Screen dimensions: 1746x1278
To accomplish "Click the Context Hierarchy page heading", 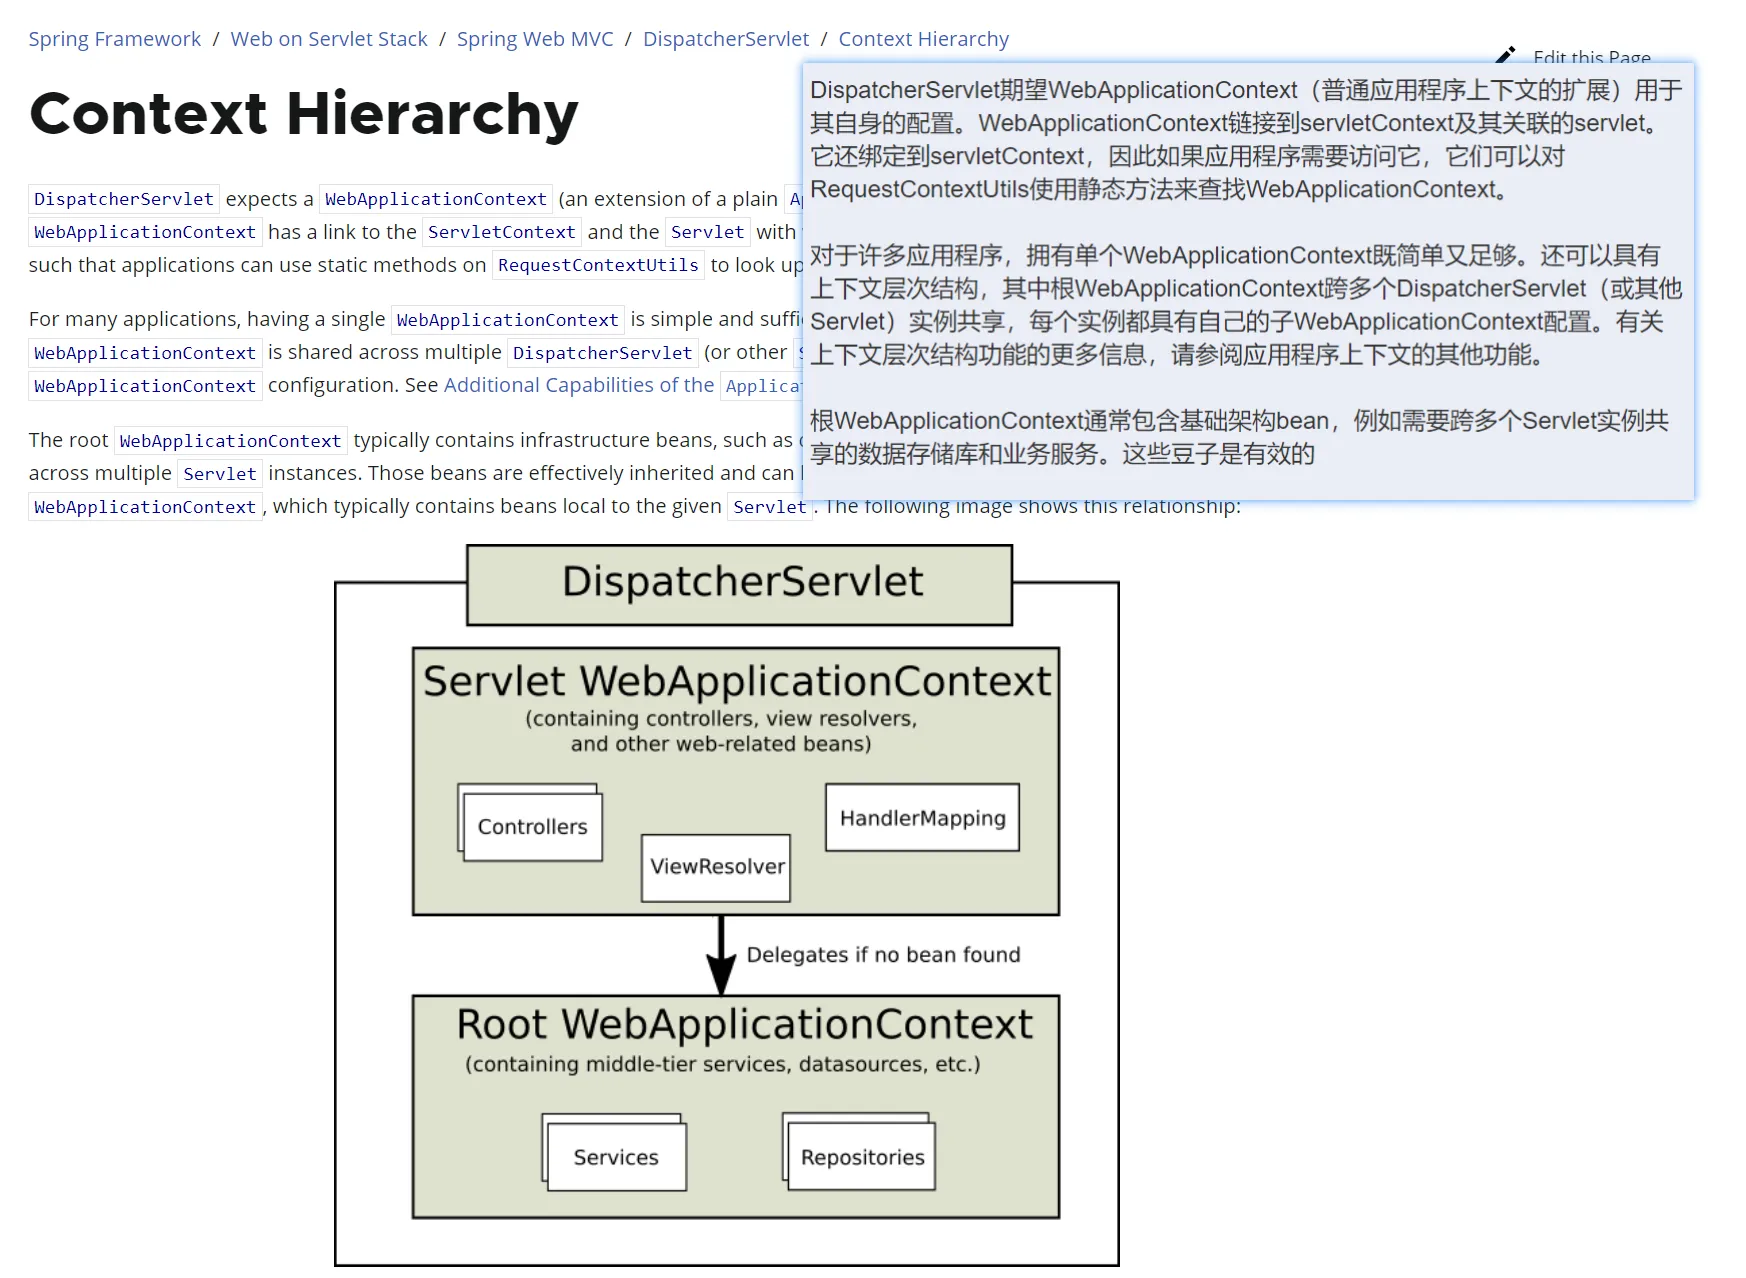I will coord(303,114).
